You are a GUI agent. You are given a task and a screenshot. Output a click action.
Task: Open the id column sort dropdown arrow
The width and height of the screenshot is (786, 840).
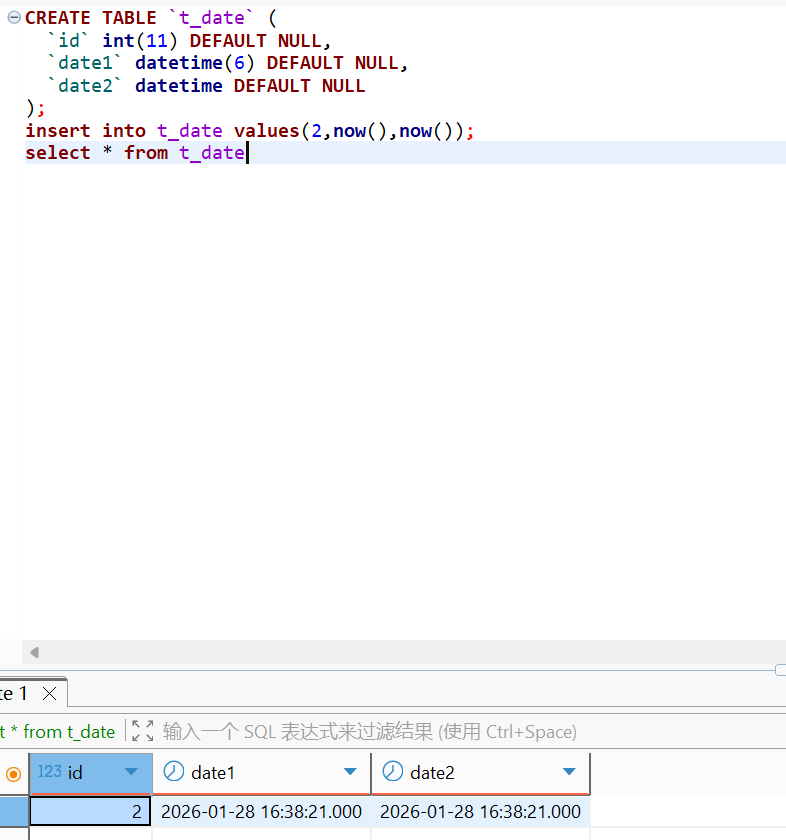(x=131, y=772)
